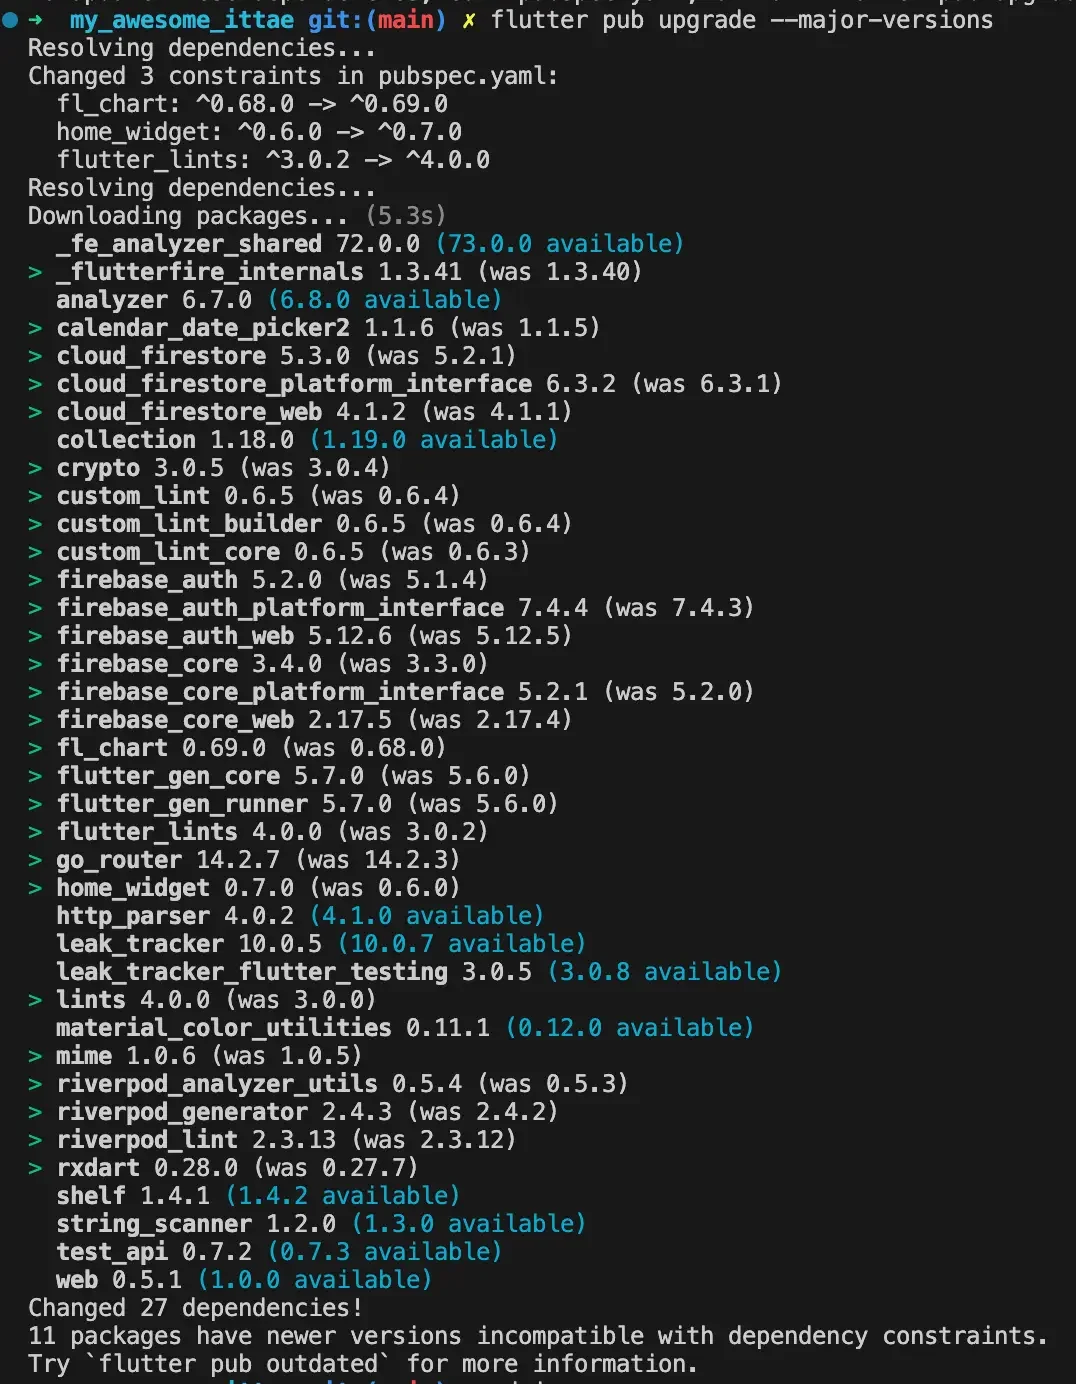This screenshot has height=1384, width=1076.
Task: Click the > marker beside lints 4.0.0
Action: tap(35, 1000)
